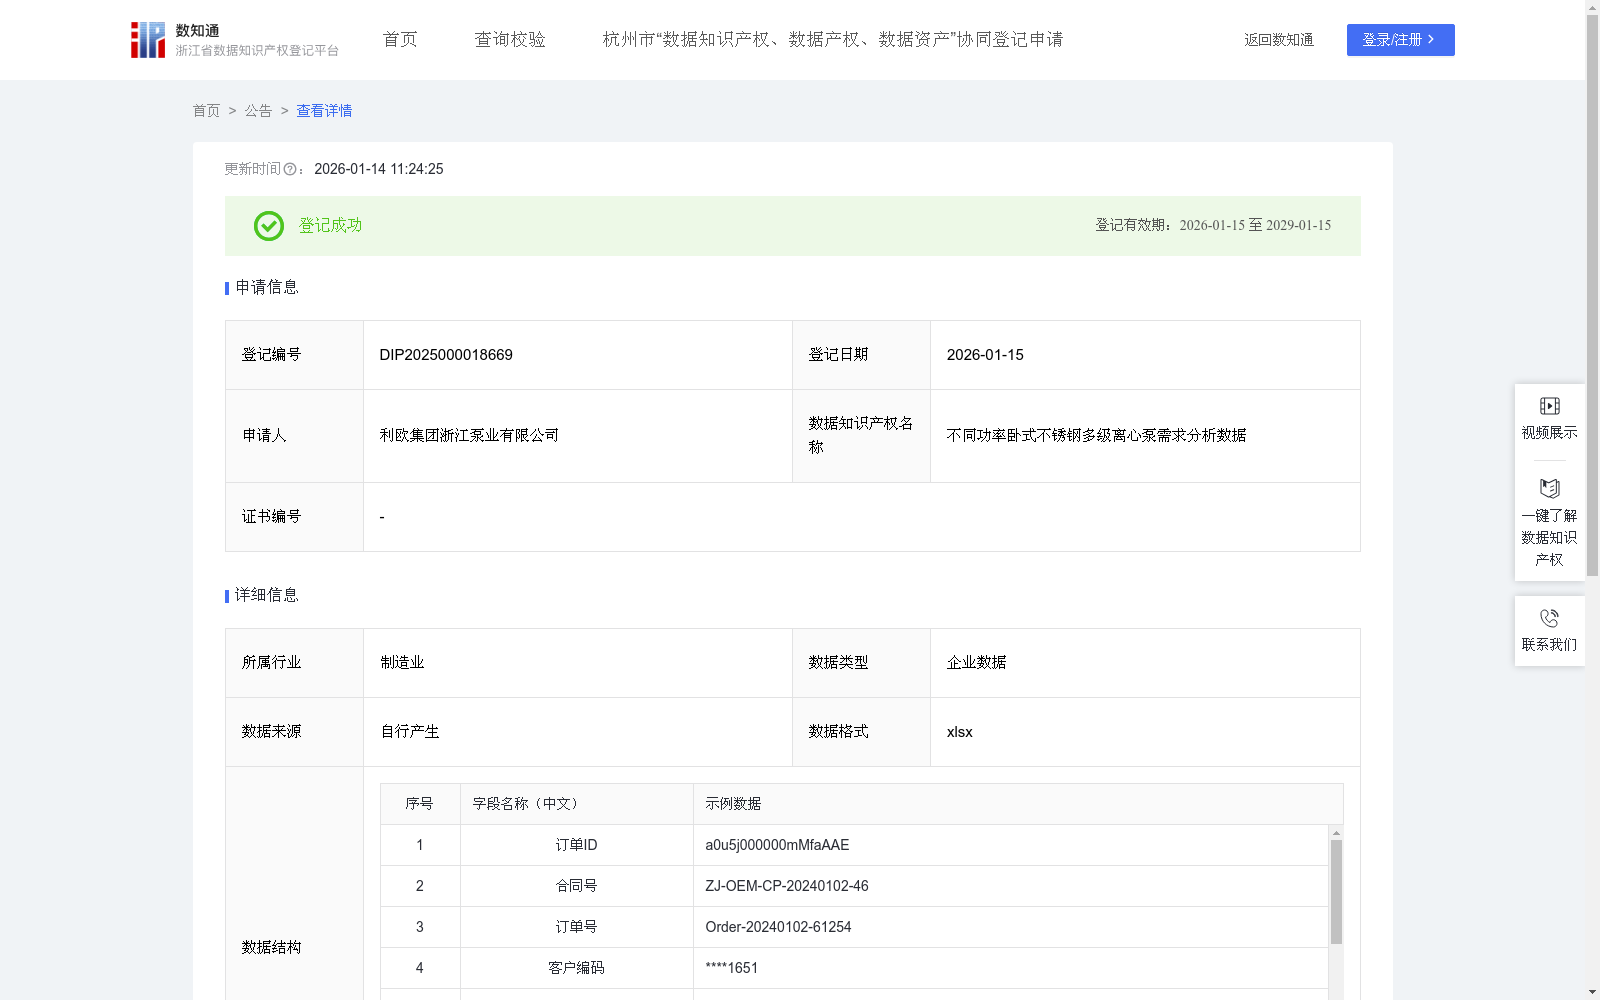This screenshot has height=1000, width=1600.
Task: Click 查看详情 in the breadcrumb
Action: click(324, 111)
